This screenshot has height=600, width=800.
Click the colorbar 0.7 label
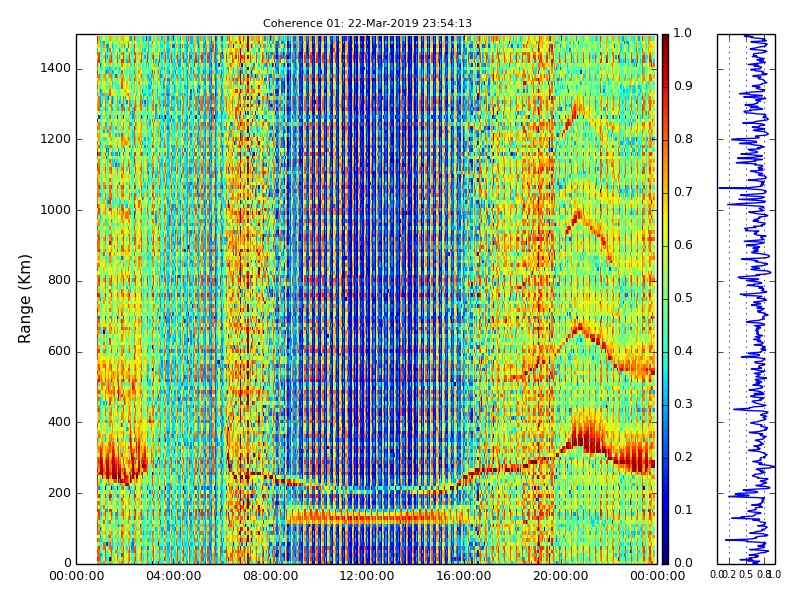(683, 192)
